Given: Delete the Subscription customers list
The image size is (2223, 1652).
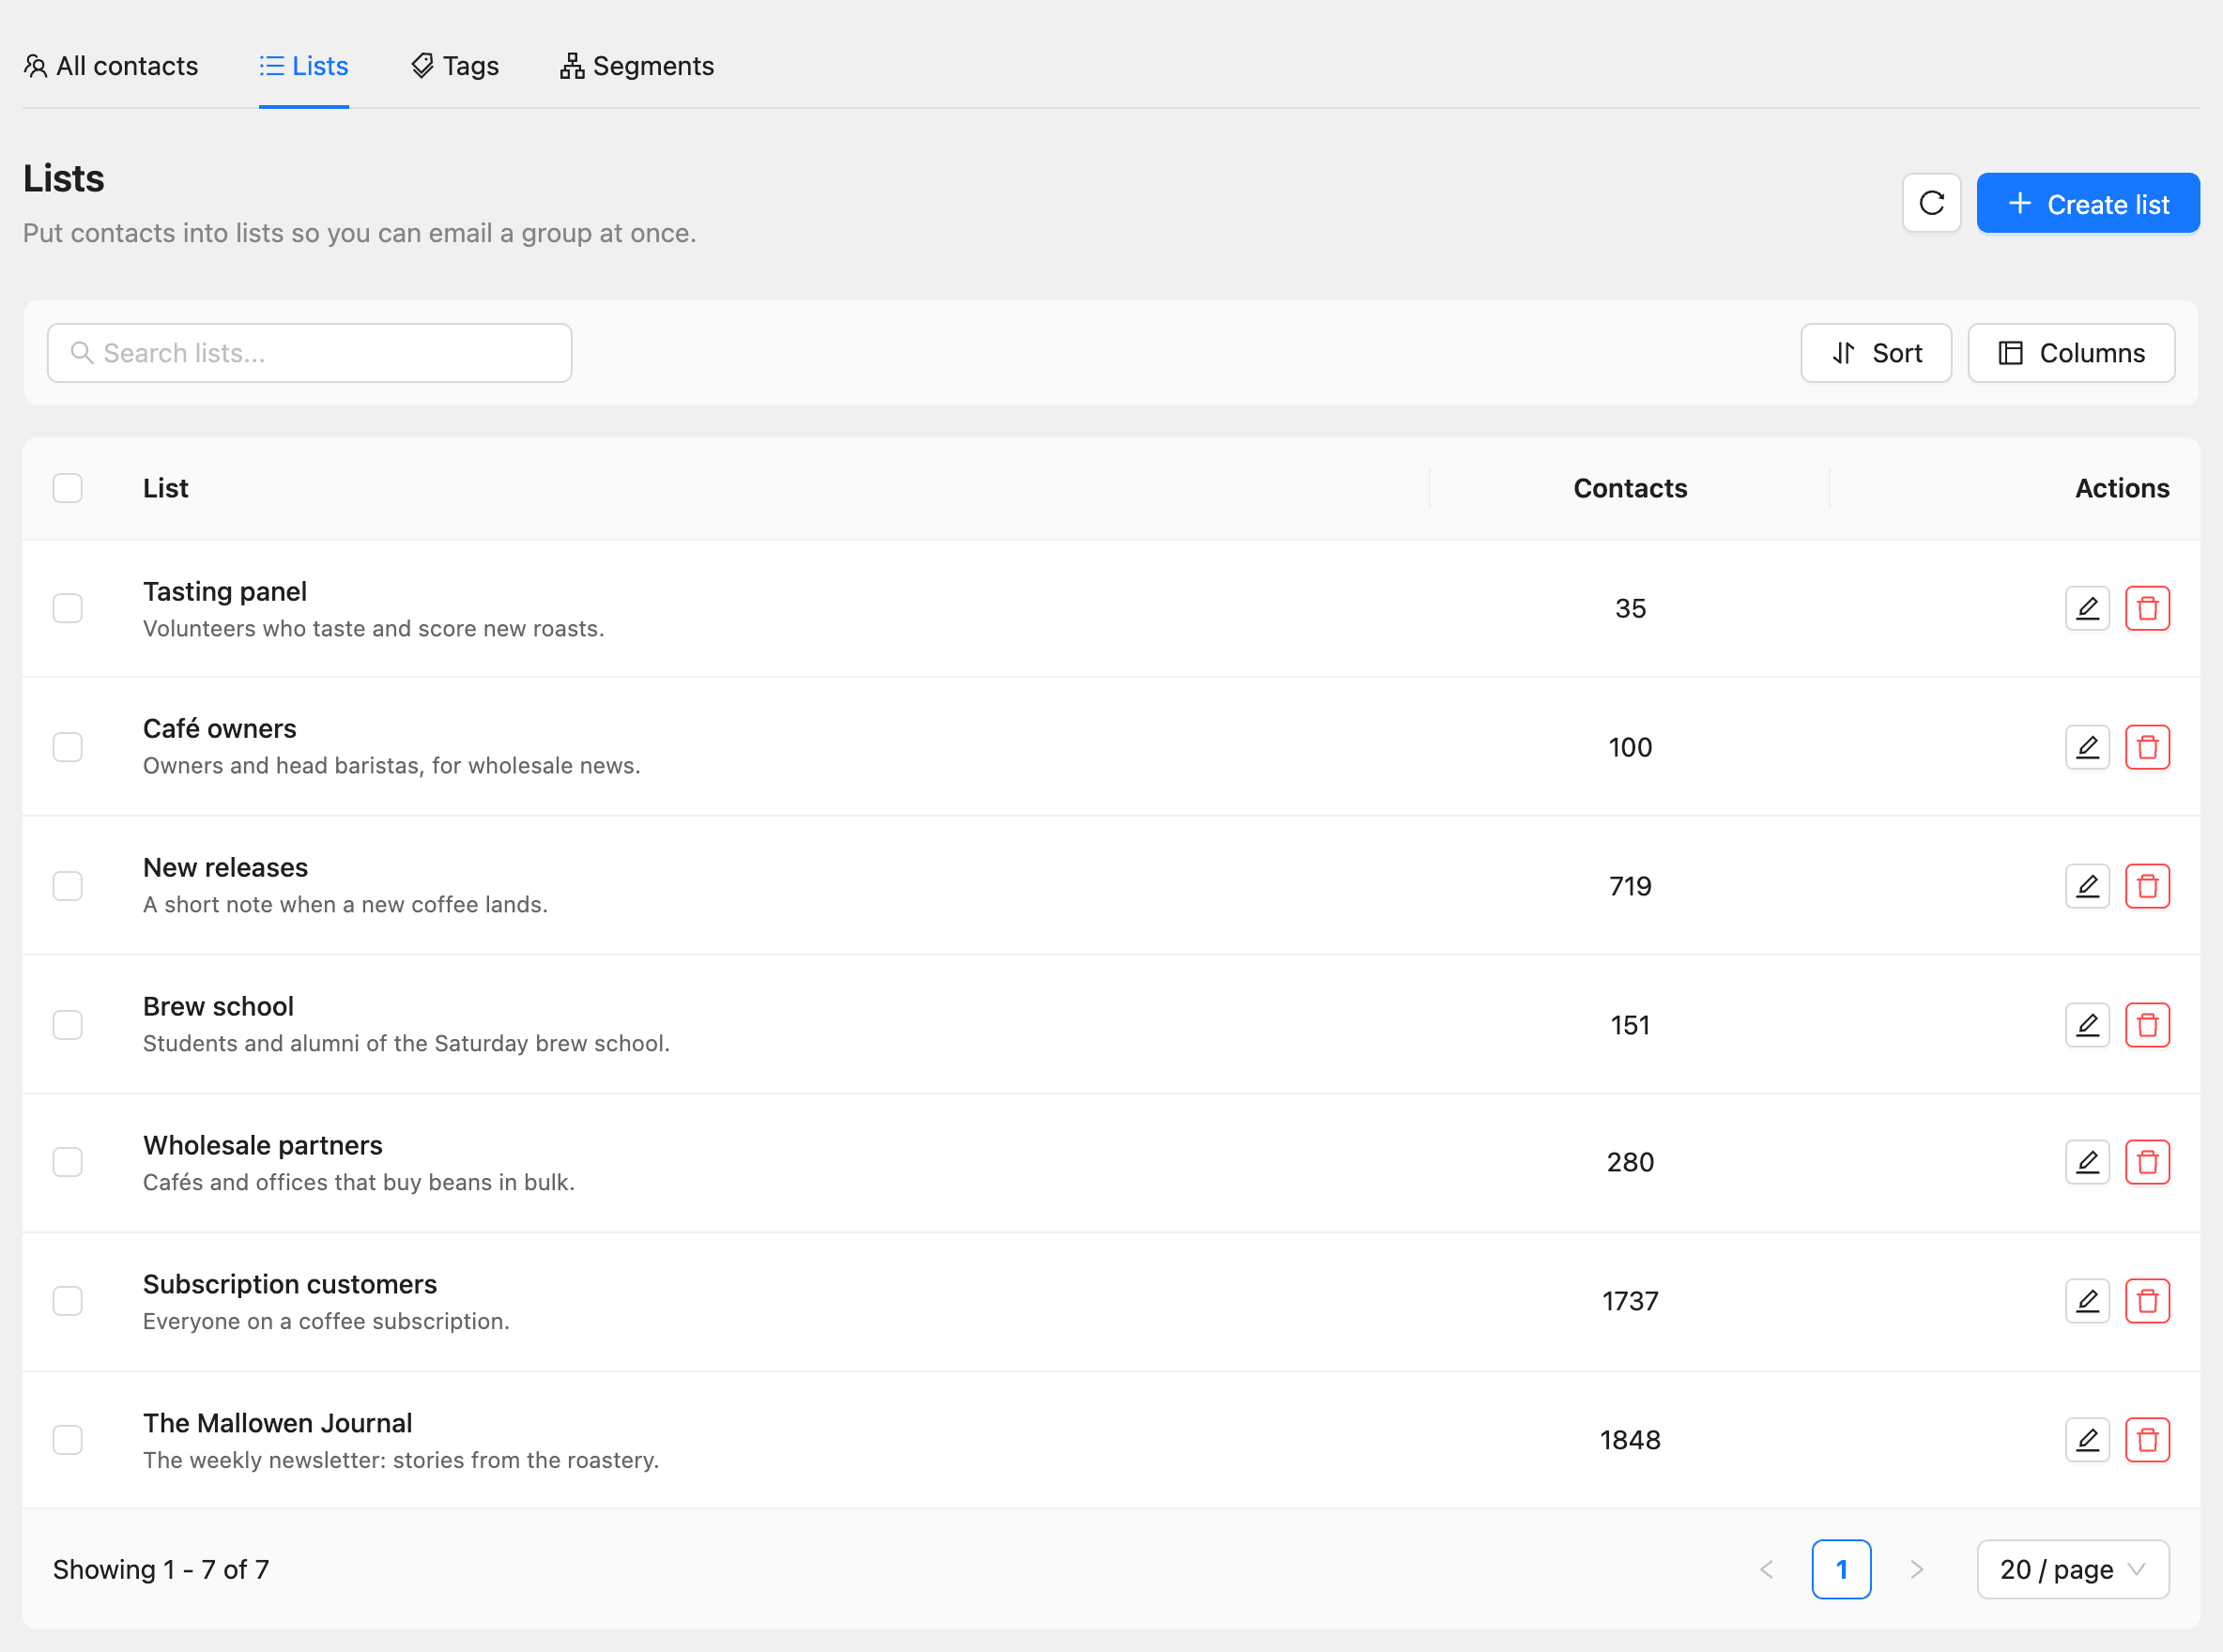Looking at the screenshot, I should [2147, 1301].
